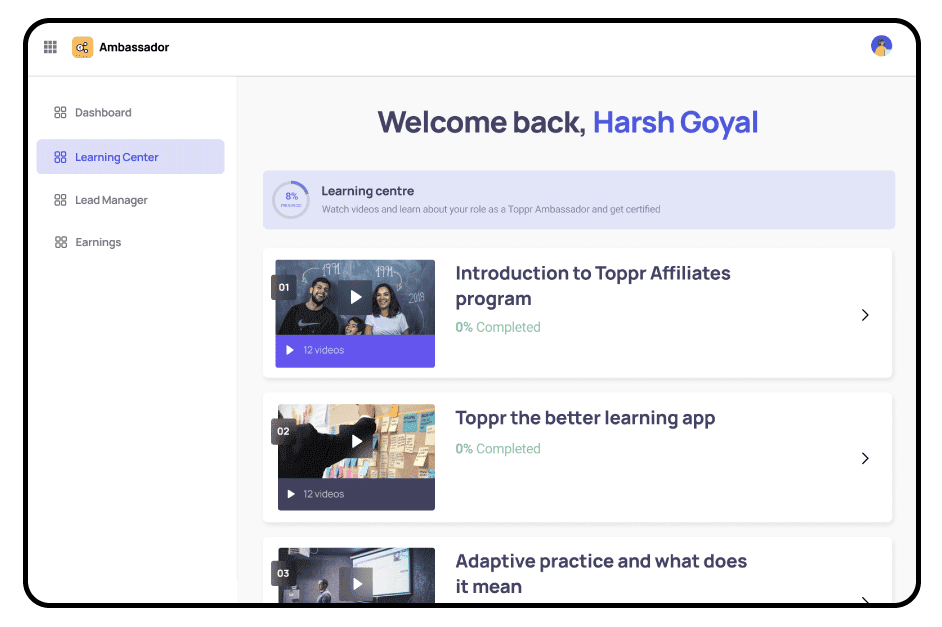Click the Learning centre banner heading

[368, 191]
